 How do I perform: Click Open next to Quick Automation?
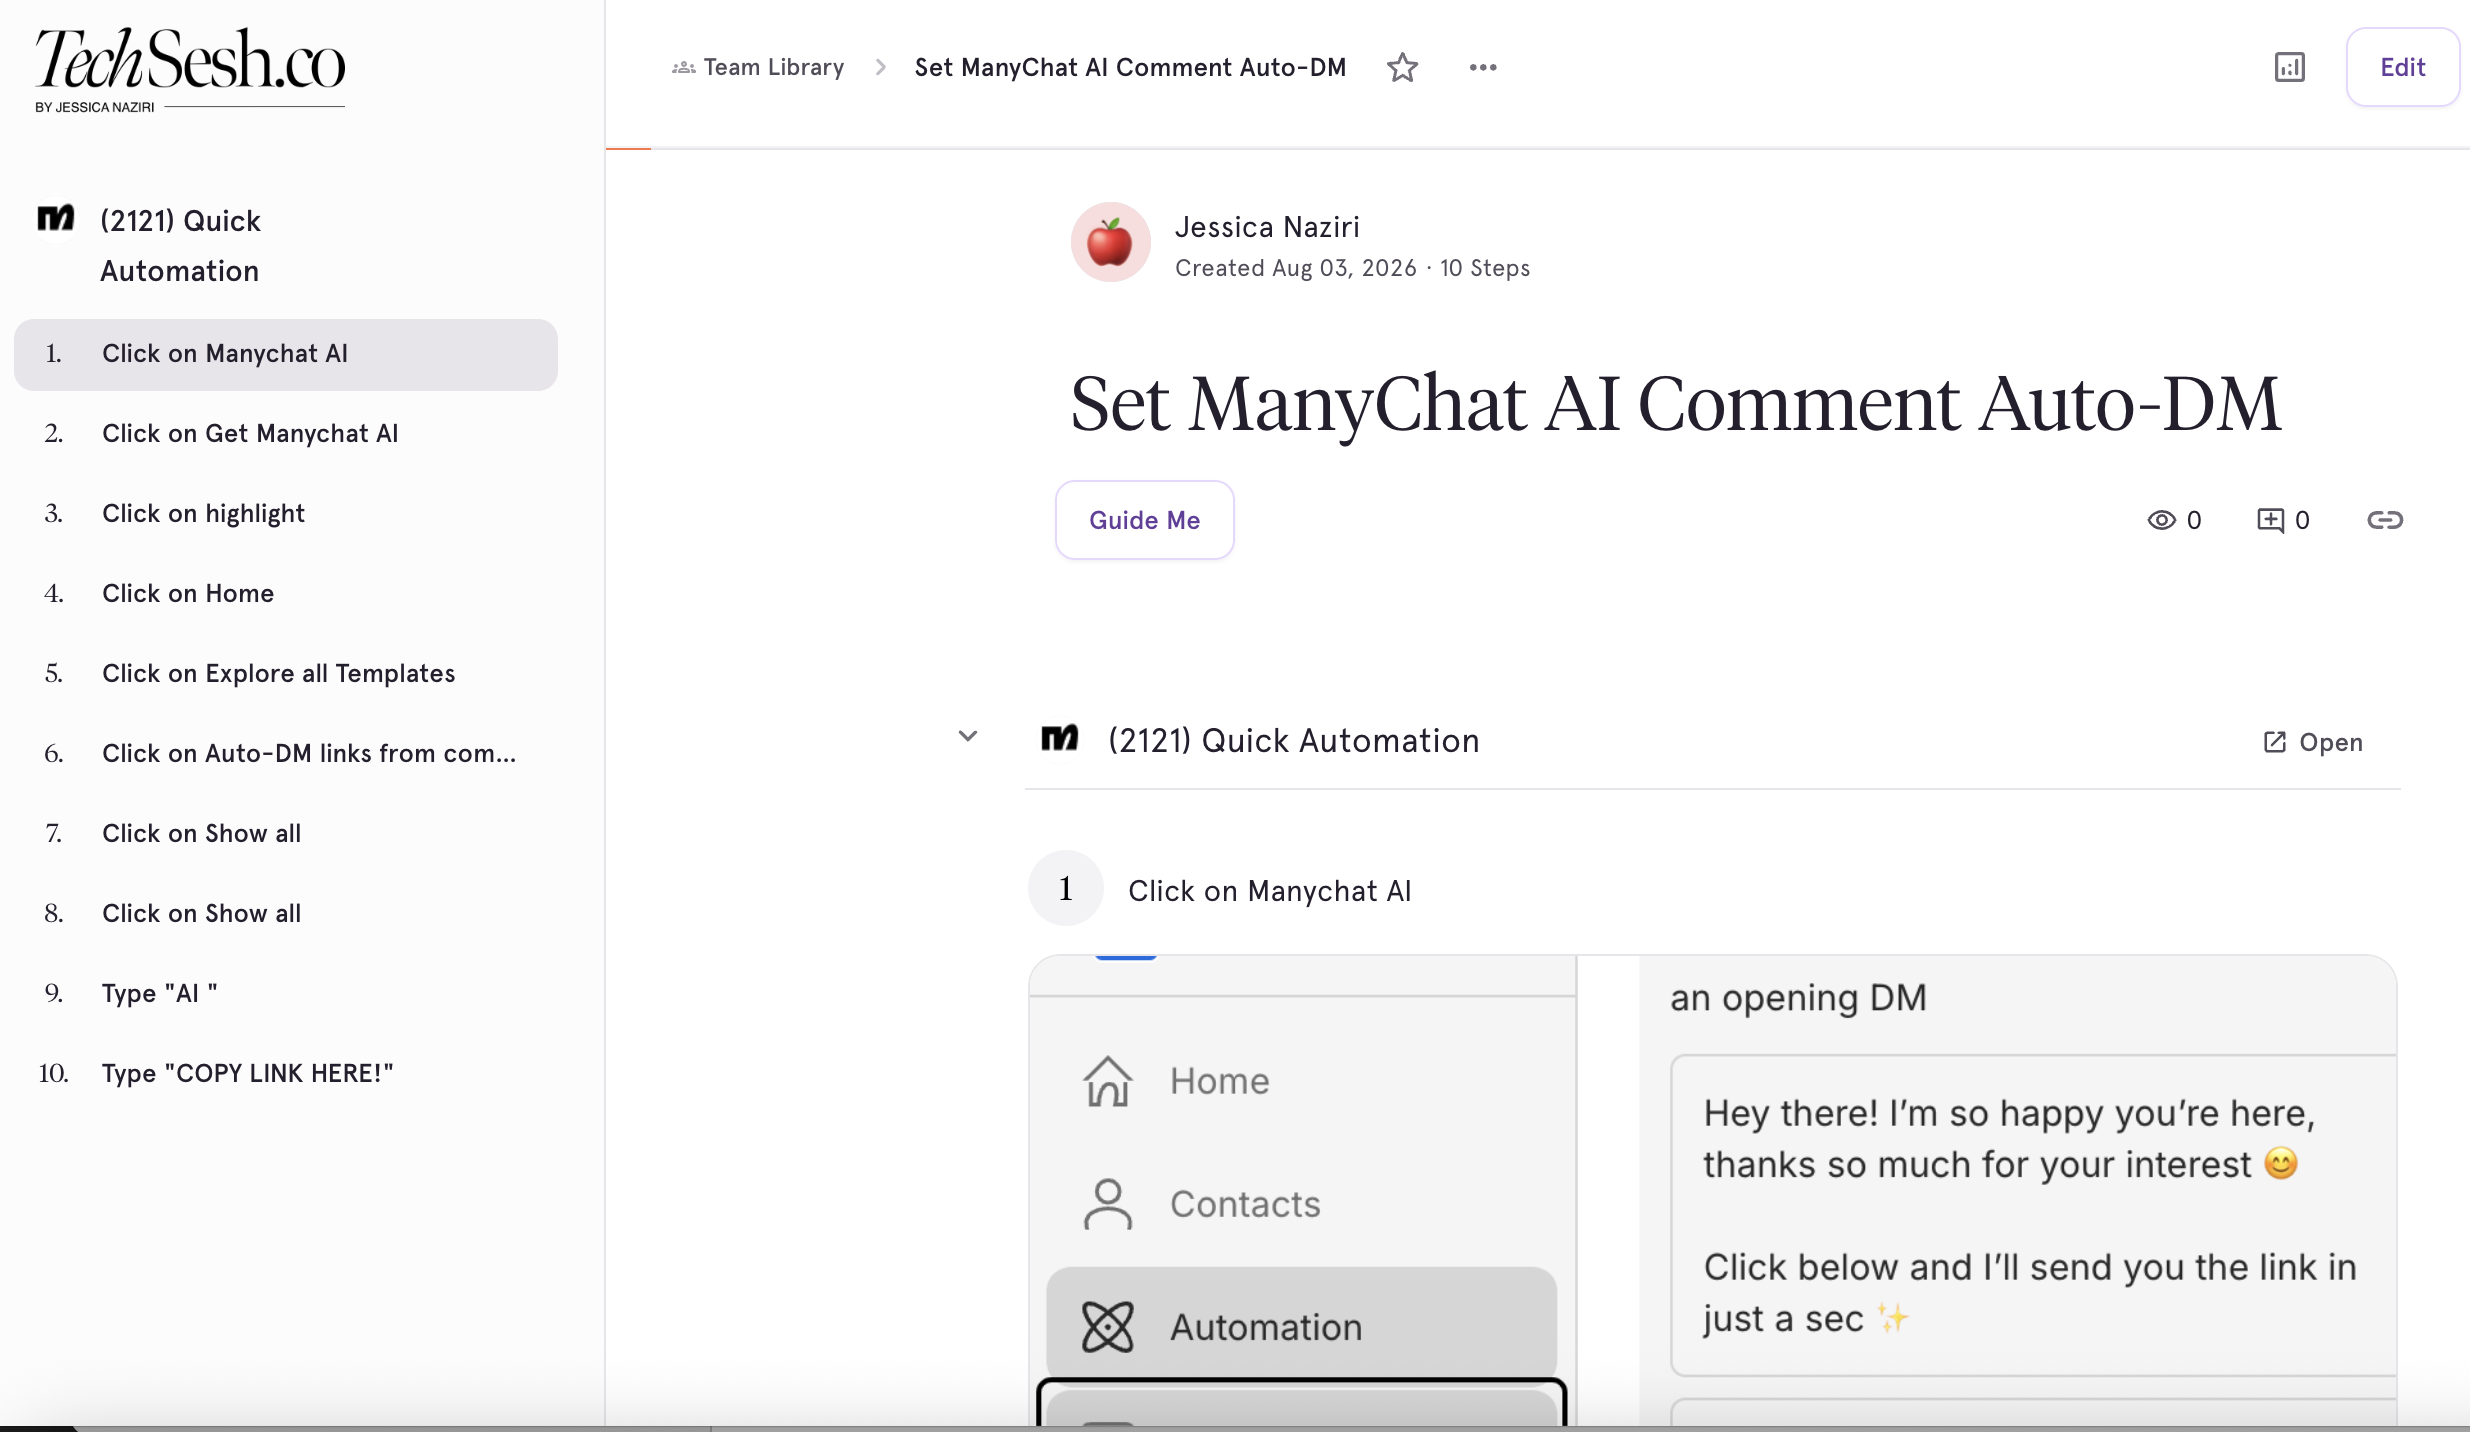pyautogui.click(x=2313, y=742)
